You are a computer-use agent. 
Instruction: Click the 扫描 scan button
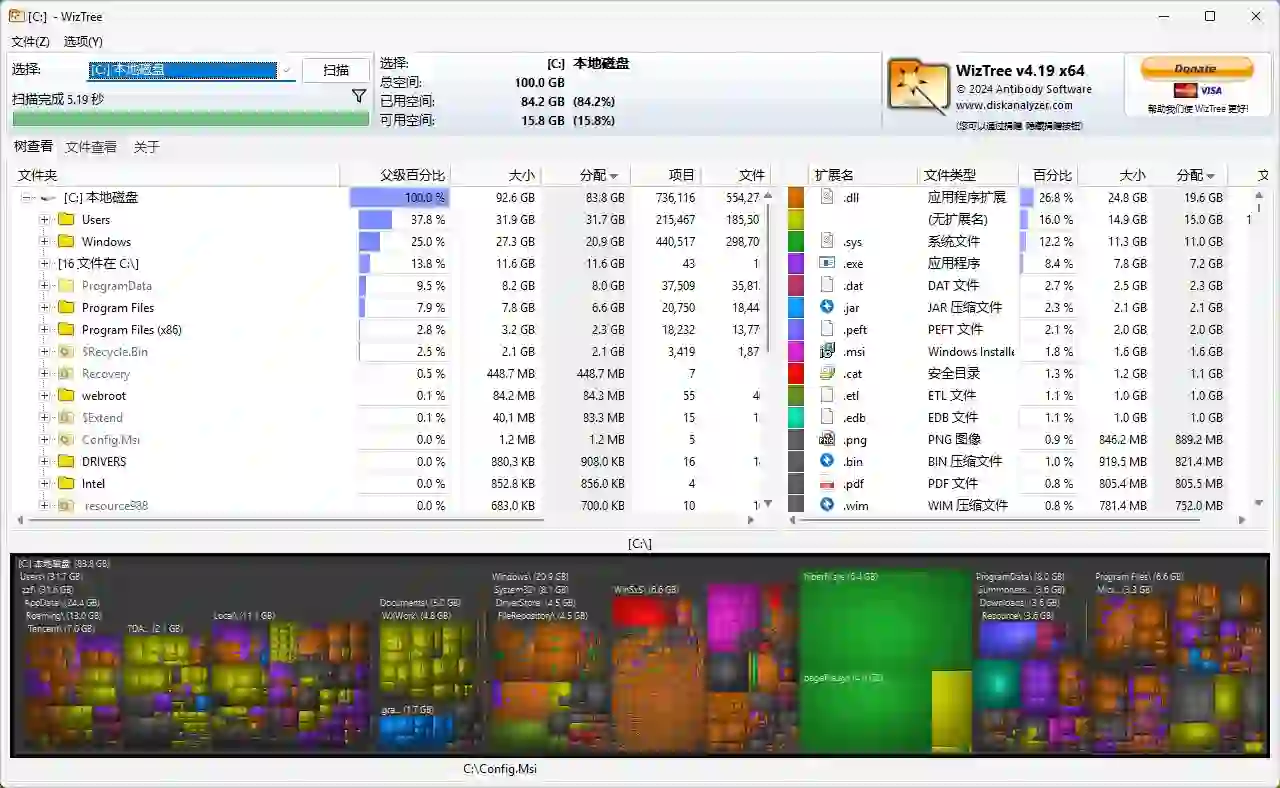335,71
